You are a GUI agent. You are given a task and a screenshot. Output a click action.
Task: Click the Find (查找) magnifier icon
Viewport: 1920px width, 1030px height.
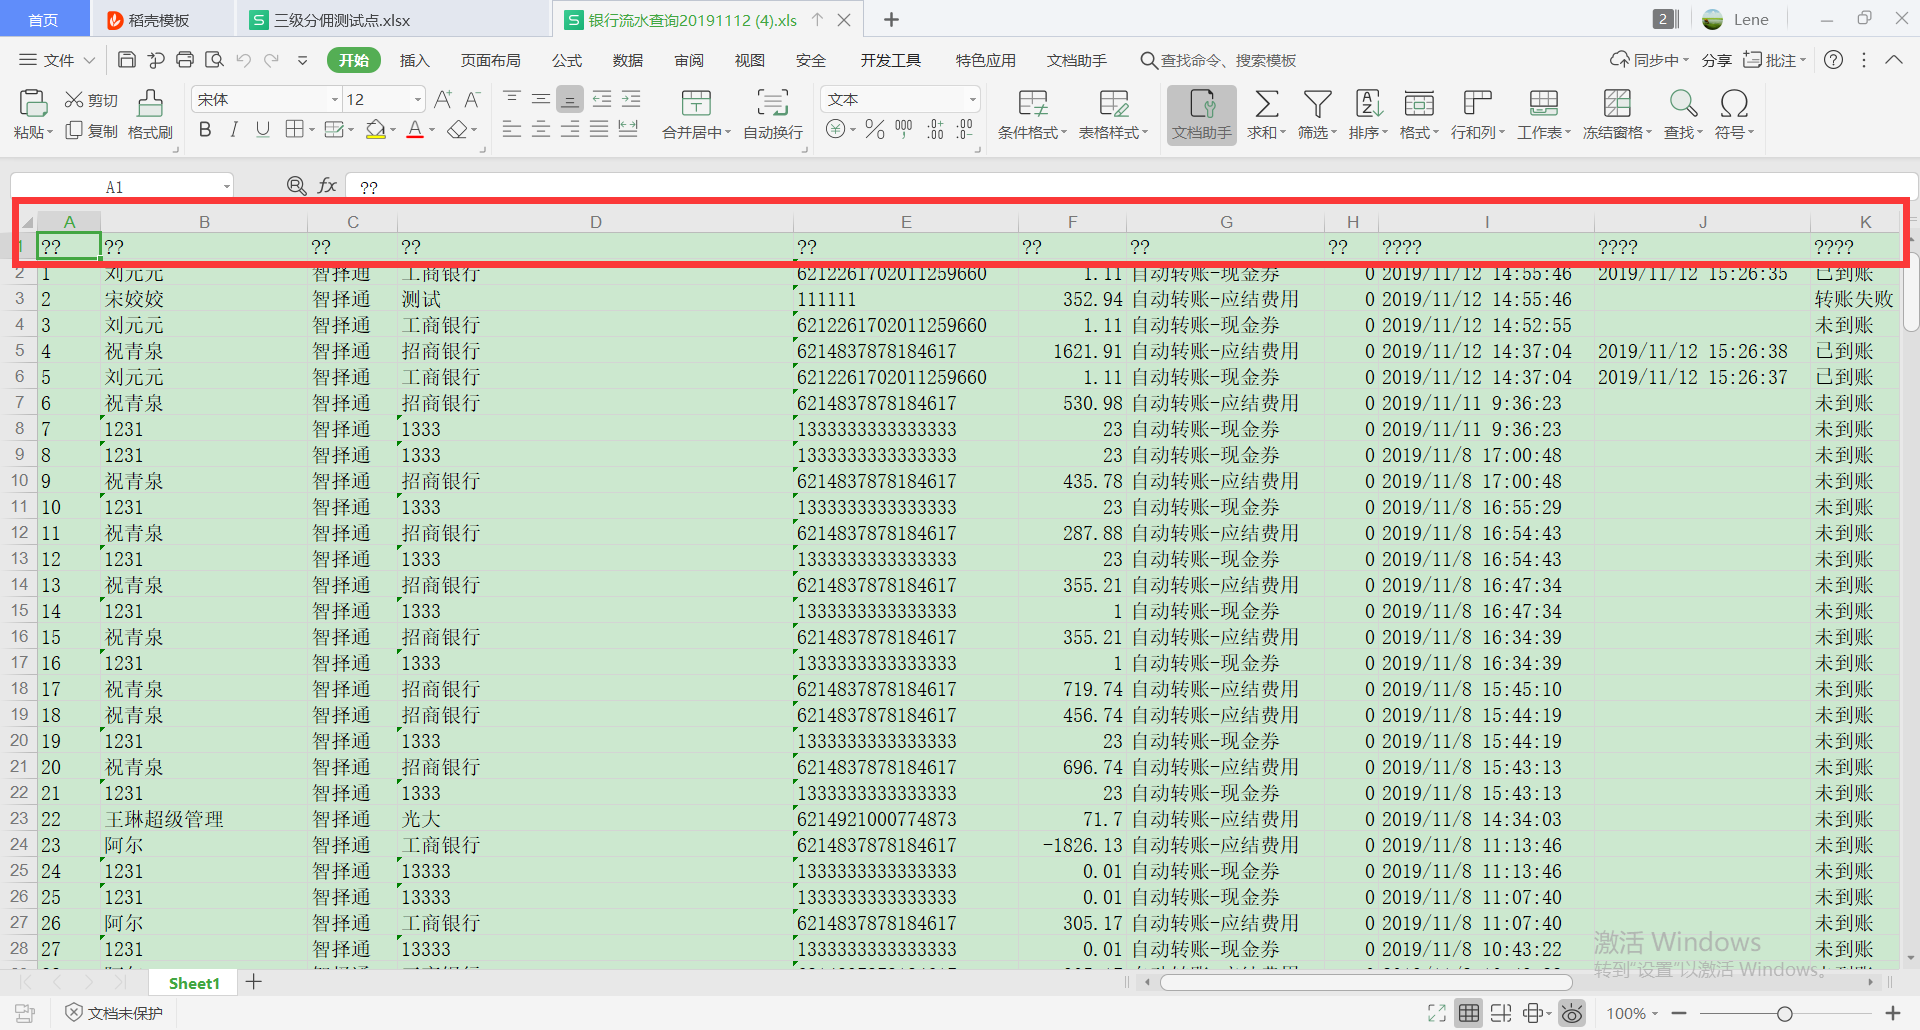(1683, 104)
